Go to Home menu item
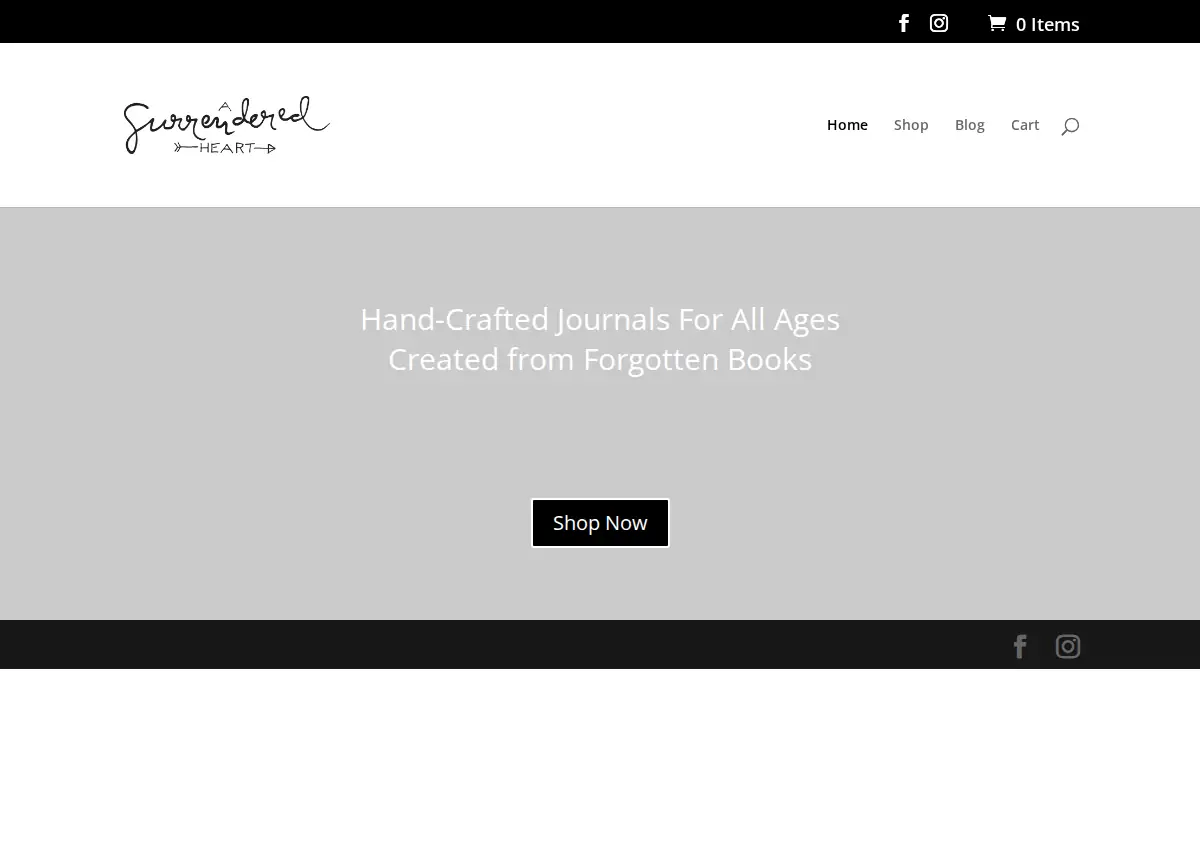Image resolution: width=1200 pixels, height=850 pixels. click(847, 125)
